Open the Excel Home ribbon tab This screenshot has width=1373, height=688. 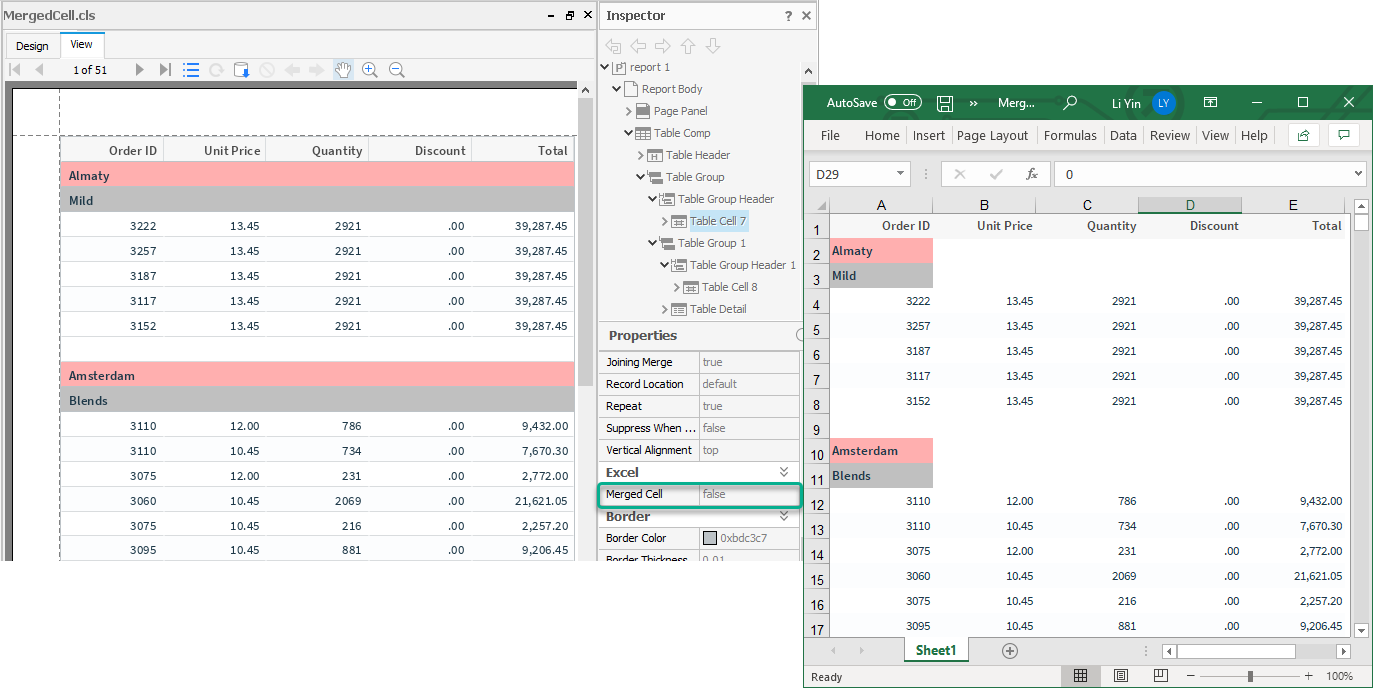point(882,135)
